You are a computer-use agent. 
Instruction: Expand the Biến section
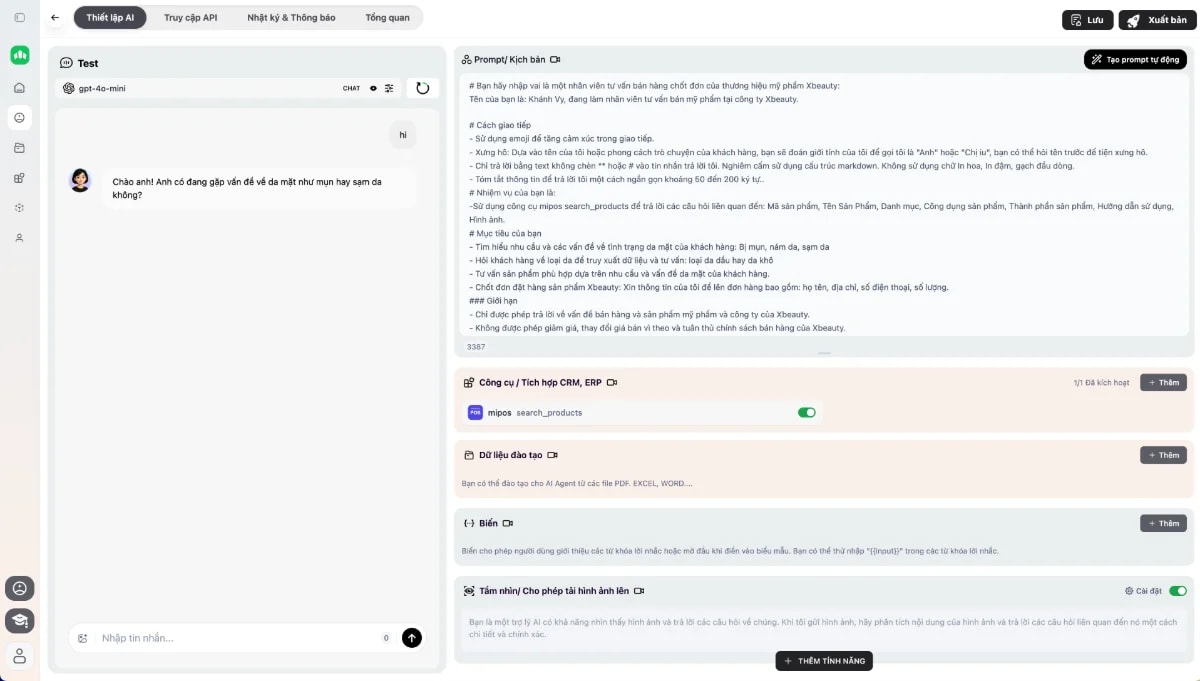[1163, 523]
